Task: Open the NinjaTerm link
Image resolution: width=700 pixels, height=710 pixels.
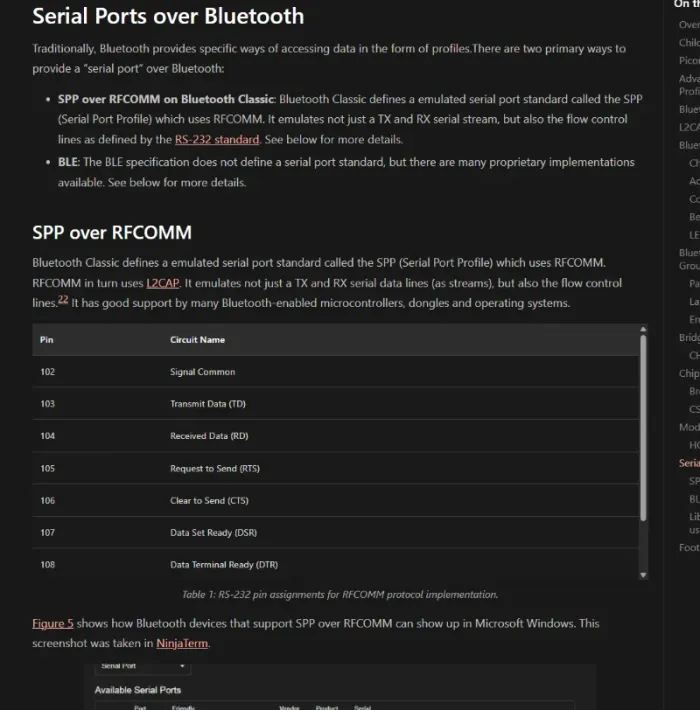Action: coord(182,643)
